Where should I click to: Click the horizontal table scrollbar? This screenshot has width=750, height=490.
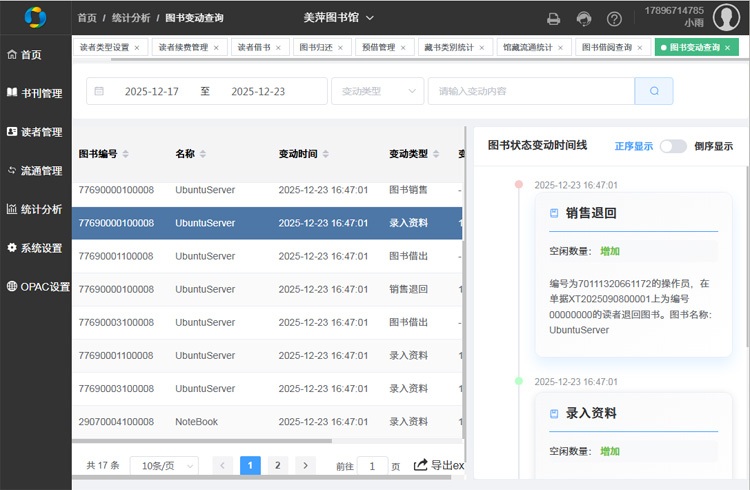pyautogui.click(x=200, y=441)
